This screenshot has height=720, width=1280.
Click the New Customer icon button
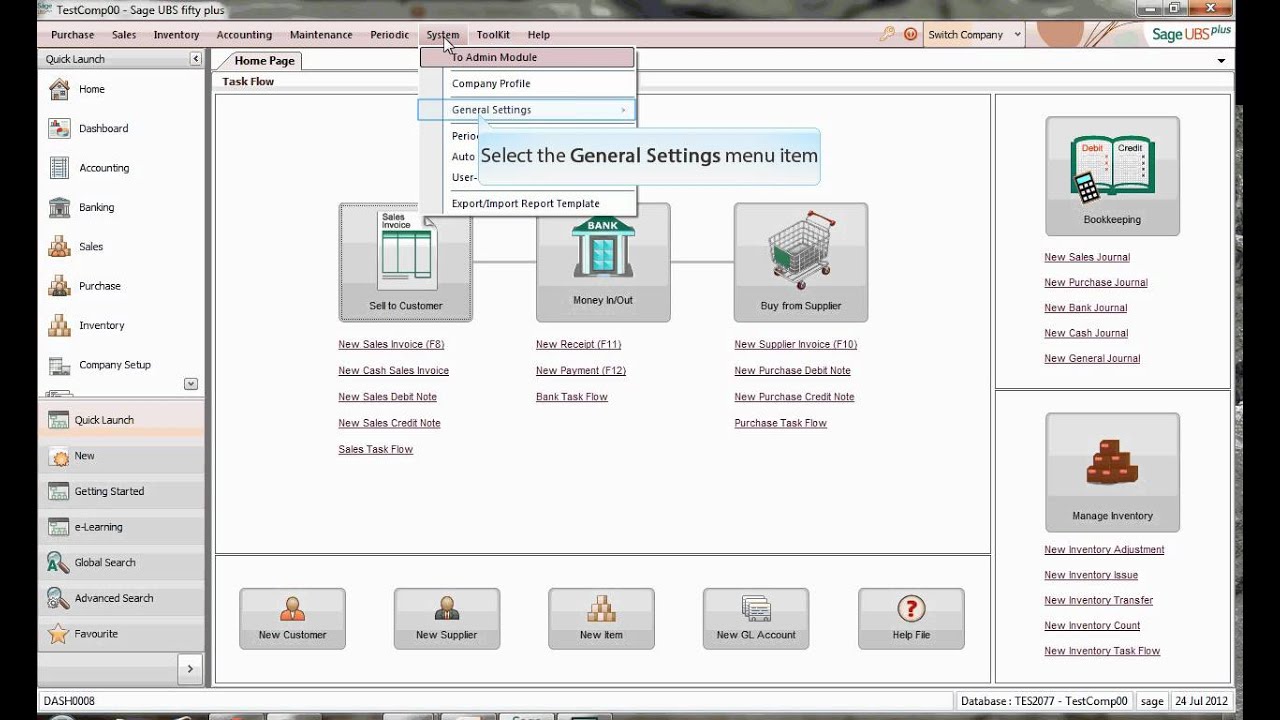tap(292, 618)
